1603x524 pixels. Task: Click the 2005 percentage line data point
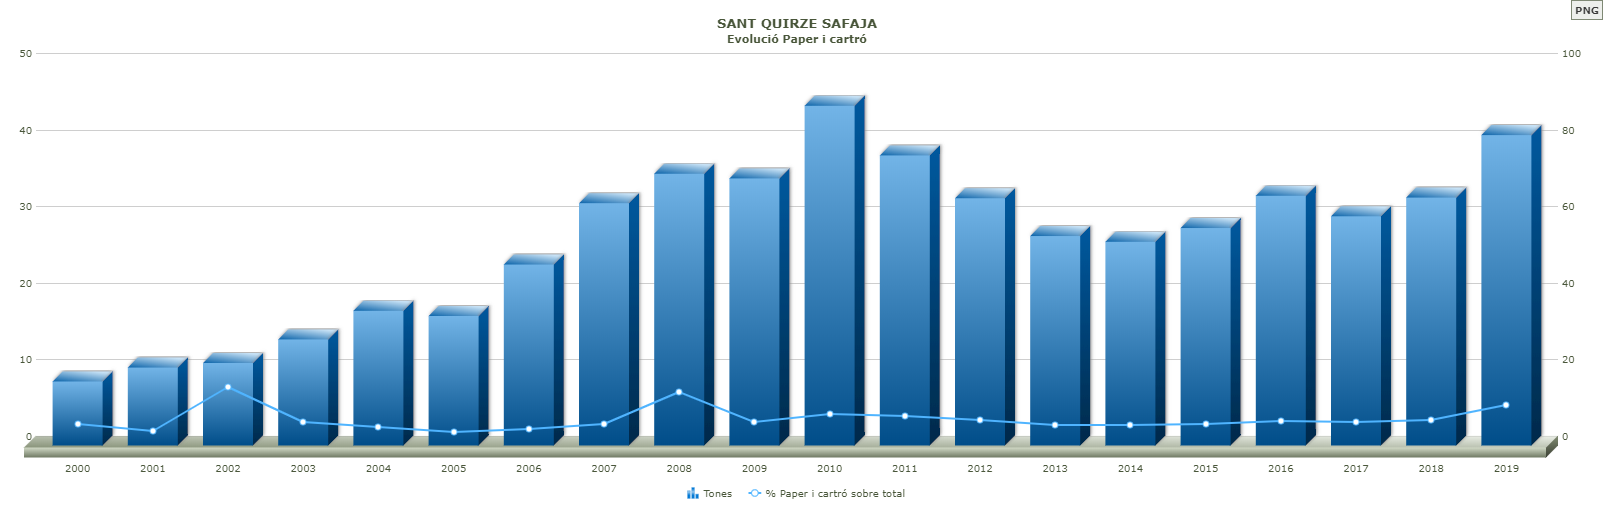[453, 432]
